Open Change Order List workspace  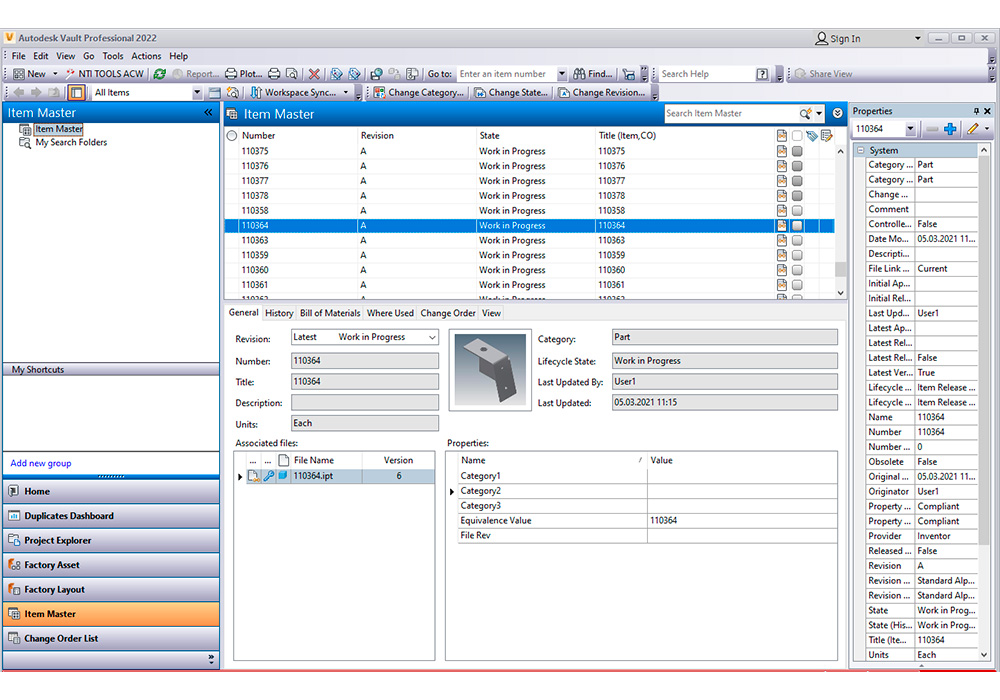pos(111,639)
